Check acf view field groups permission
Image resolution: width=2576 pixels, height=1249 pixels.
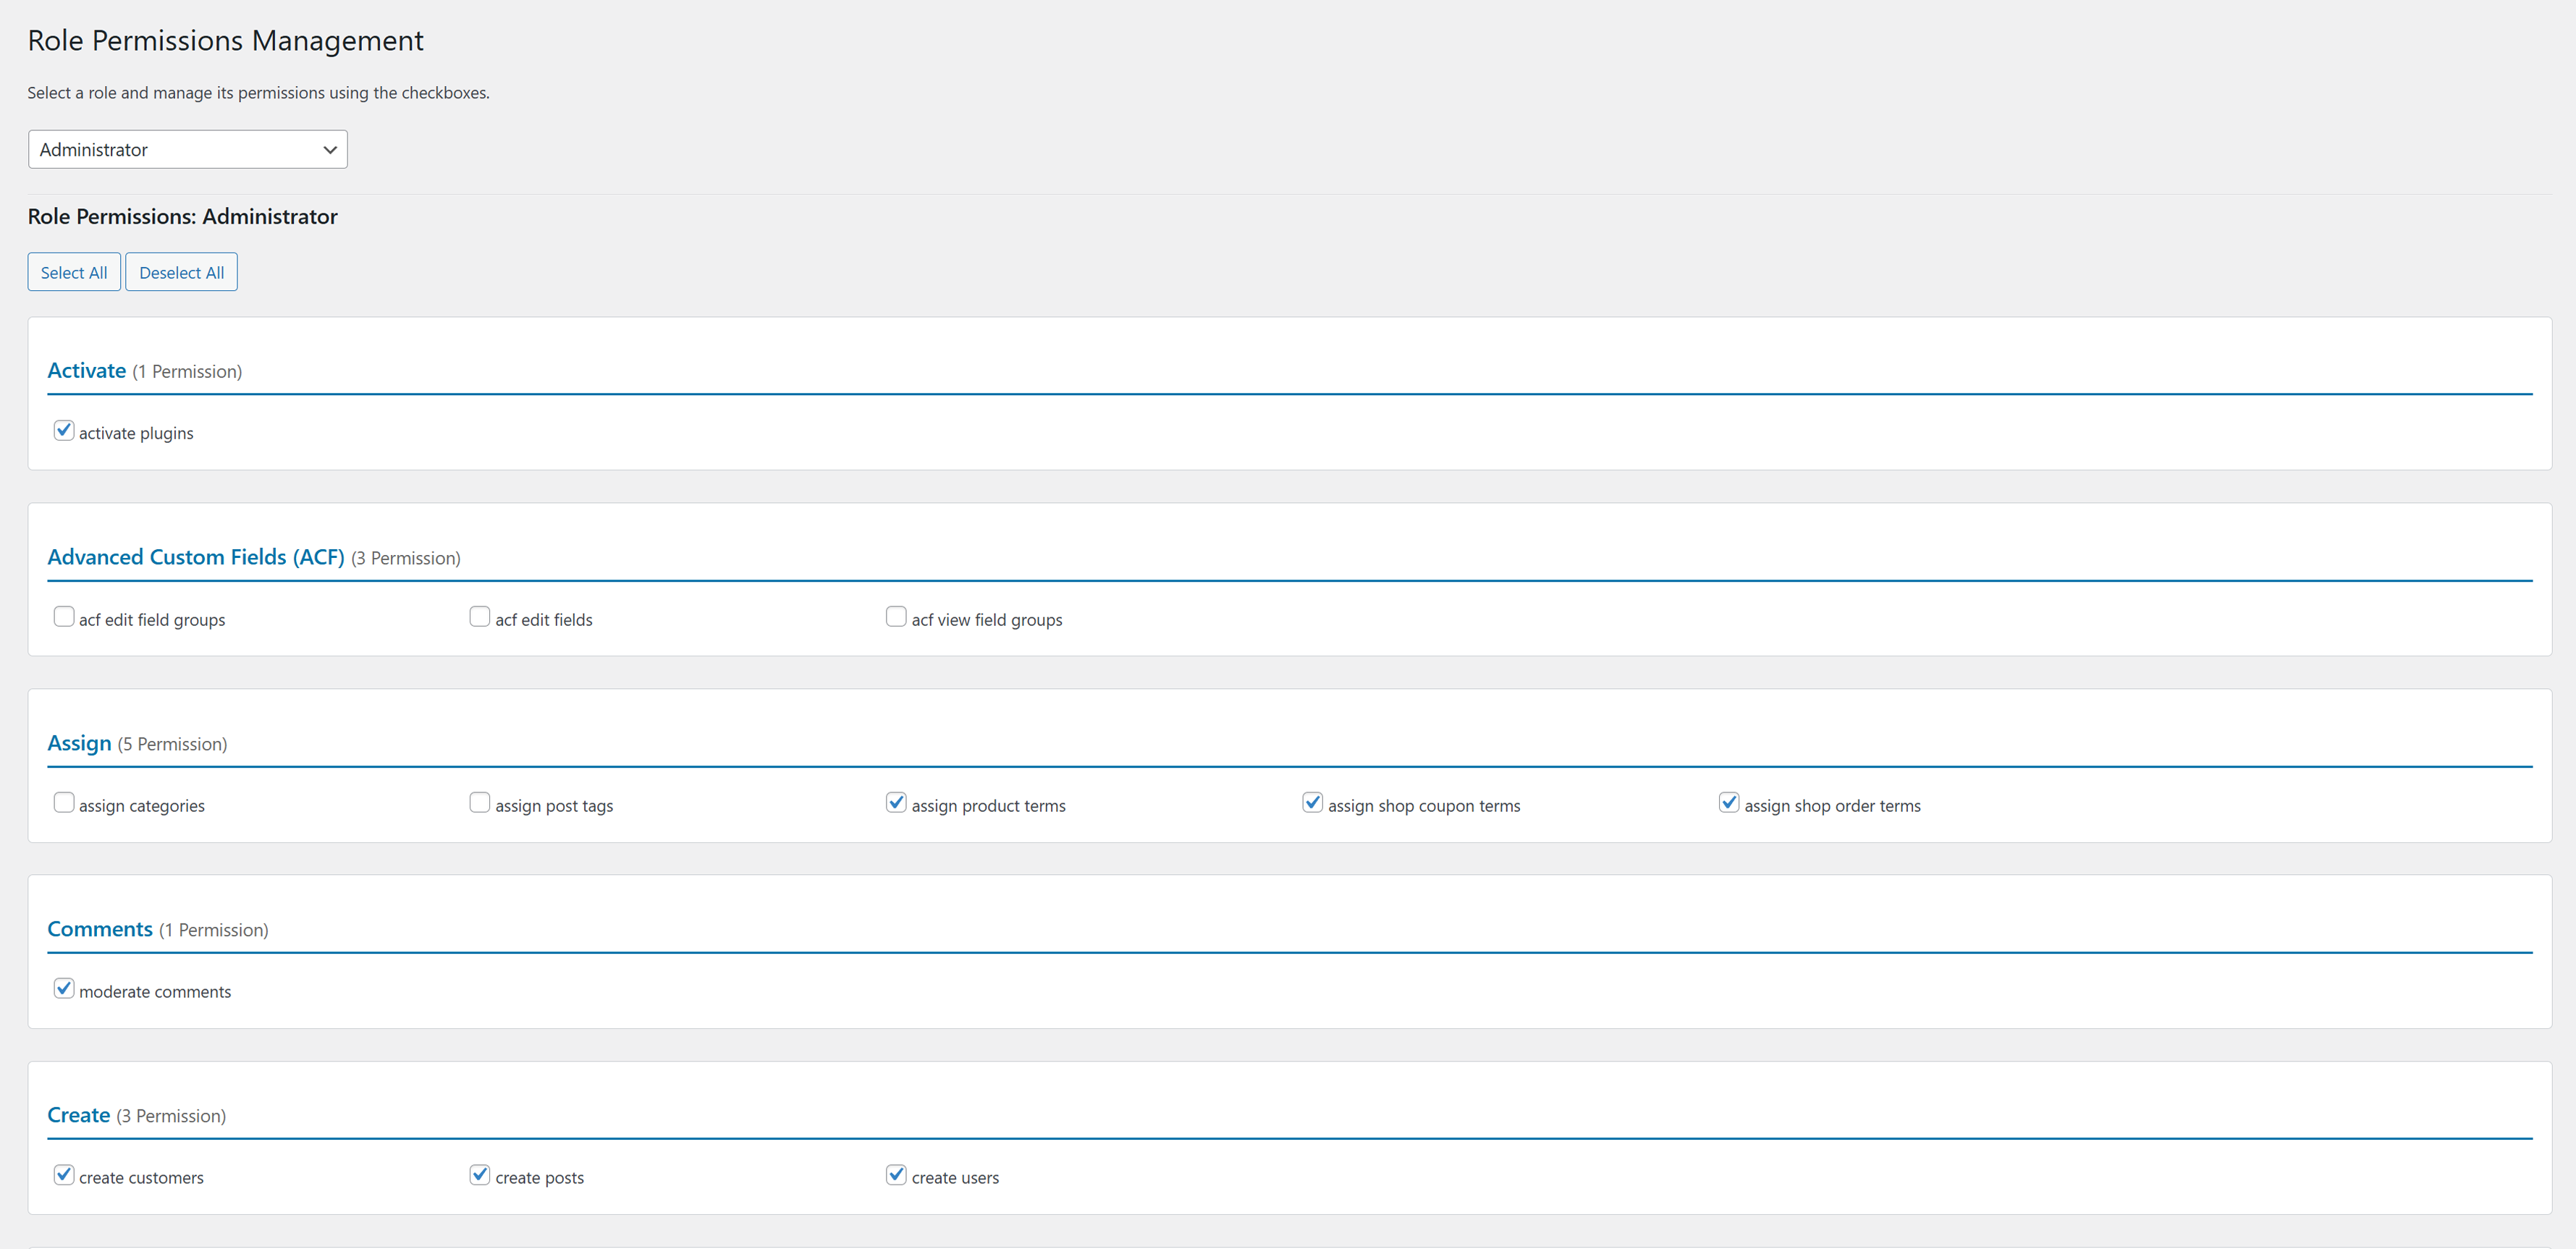tap(896, 616)
